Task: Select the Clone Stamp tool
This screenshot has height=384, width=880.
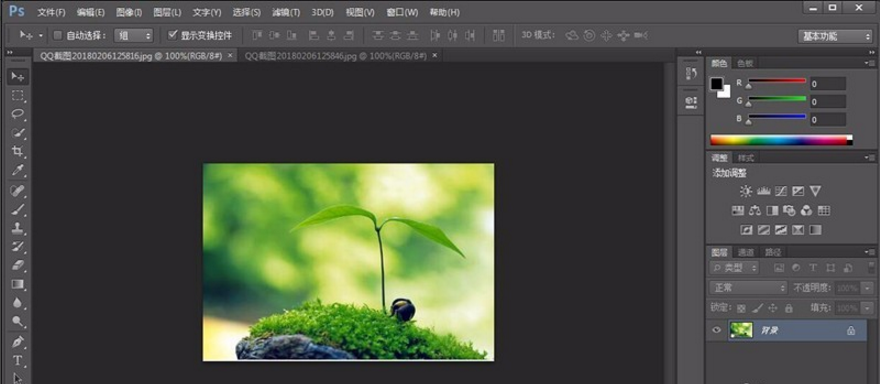Action: [x=18, y=228]
